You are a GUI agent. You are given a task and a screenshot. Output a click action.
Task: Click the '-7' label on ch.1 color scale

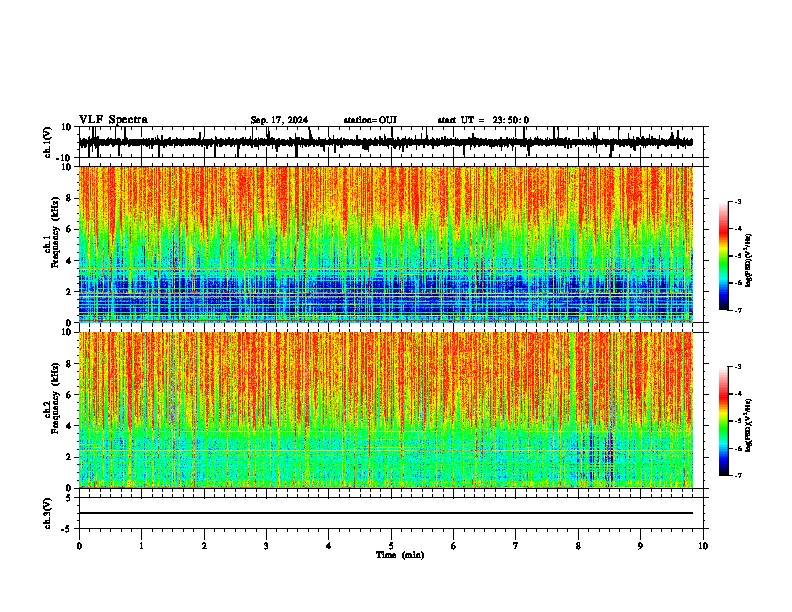tap(738, 310)
